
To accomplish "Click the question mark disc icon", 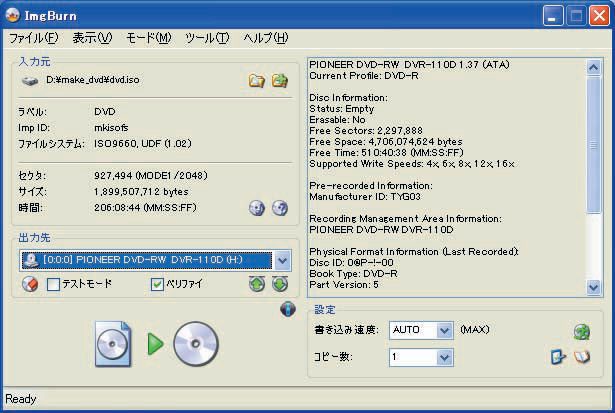I will (280, 208).
